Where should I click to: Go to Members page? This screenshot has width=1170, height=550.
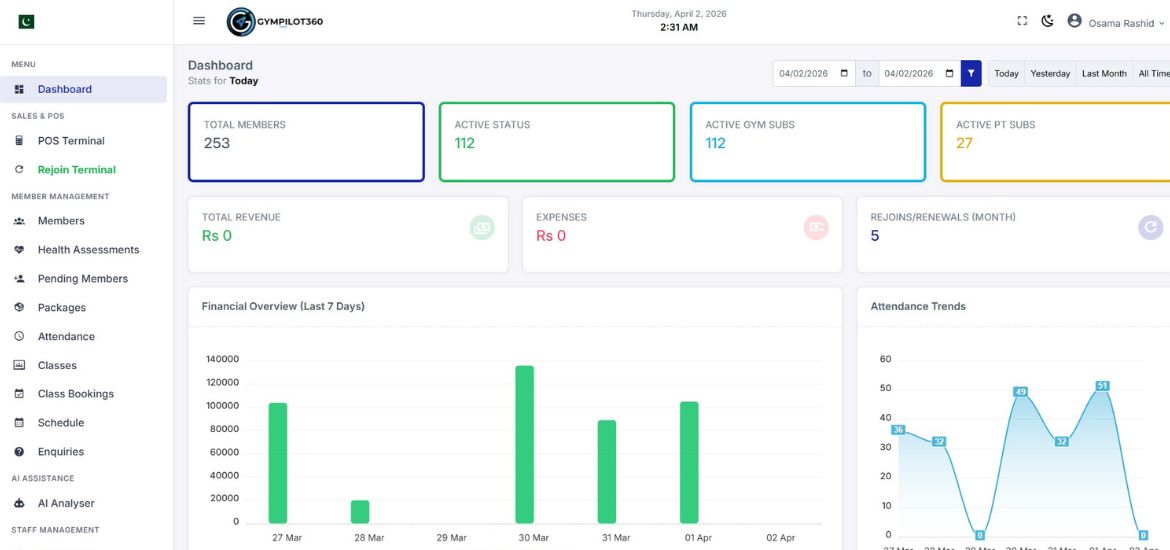(61, 221)
